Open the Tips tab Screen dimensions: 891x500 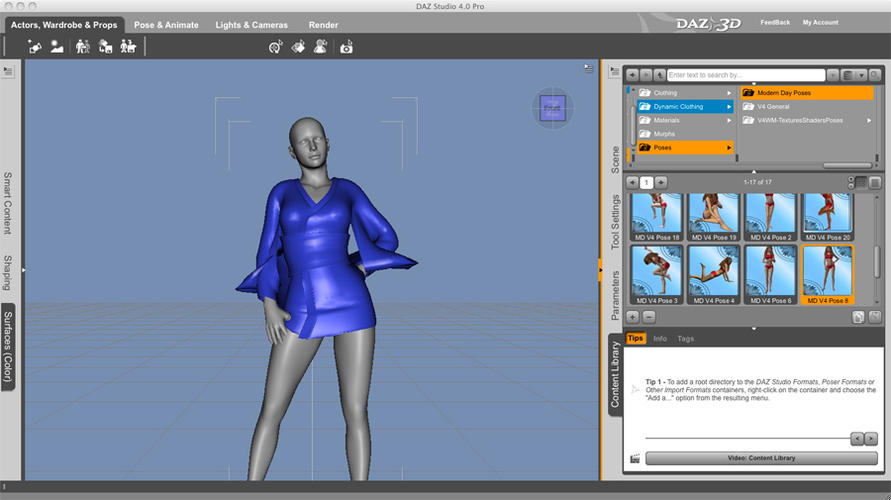(x=635, y=339)
